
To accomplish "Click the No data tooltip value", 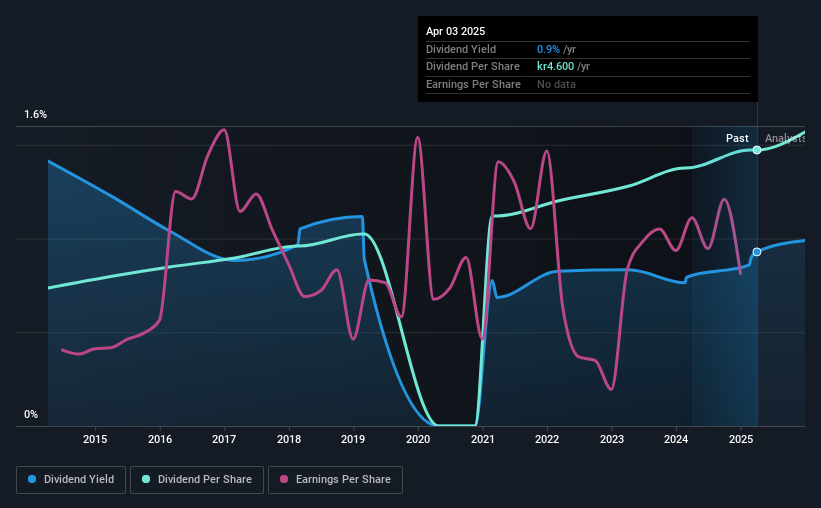I will tap(556, 84).
